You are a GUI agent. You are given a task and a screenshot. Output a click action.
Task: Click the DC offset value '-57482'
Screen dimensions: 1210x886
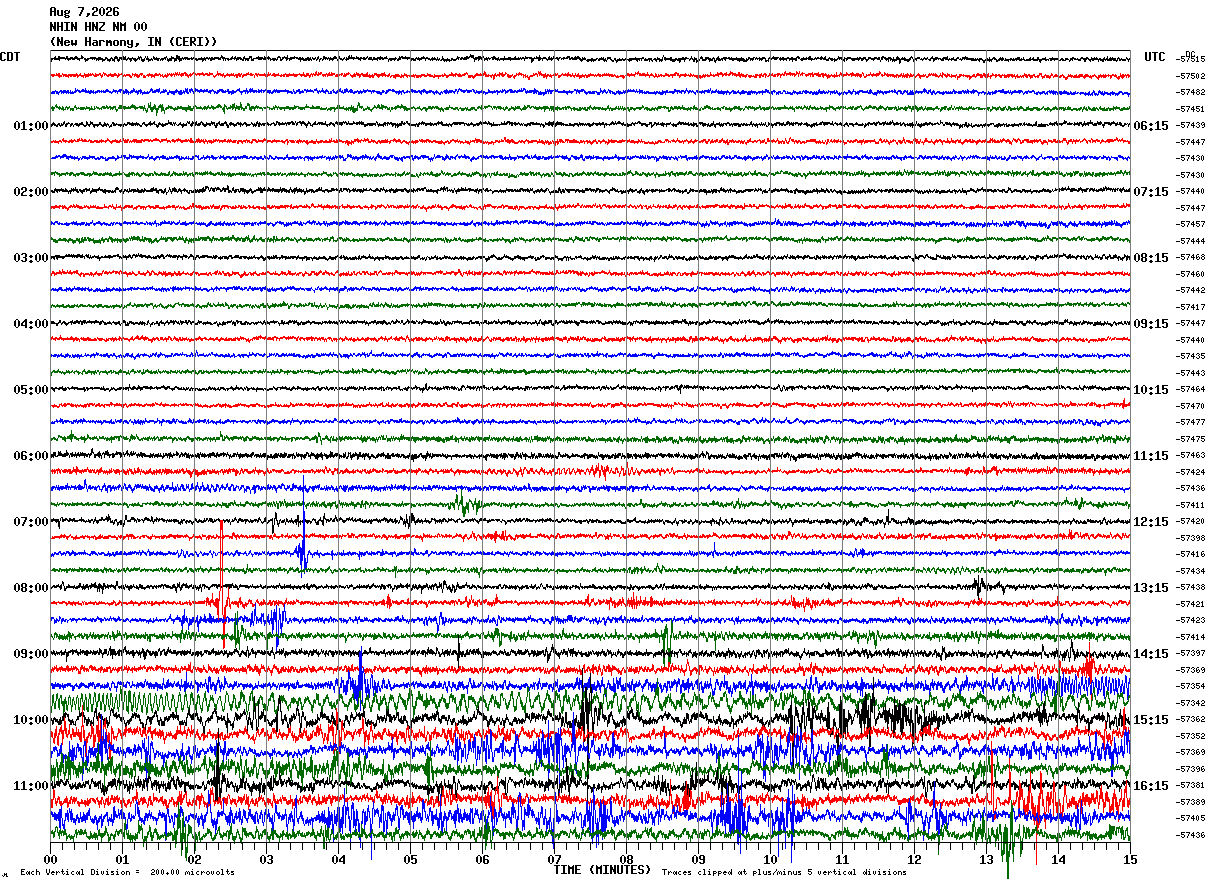pyautogui.click(x=1191, y=93)
